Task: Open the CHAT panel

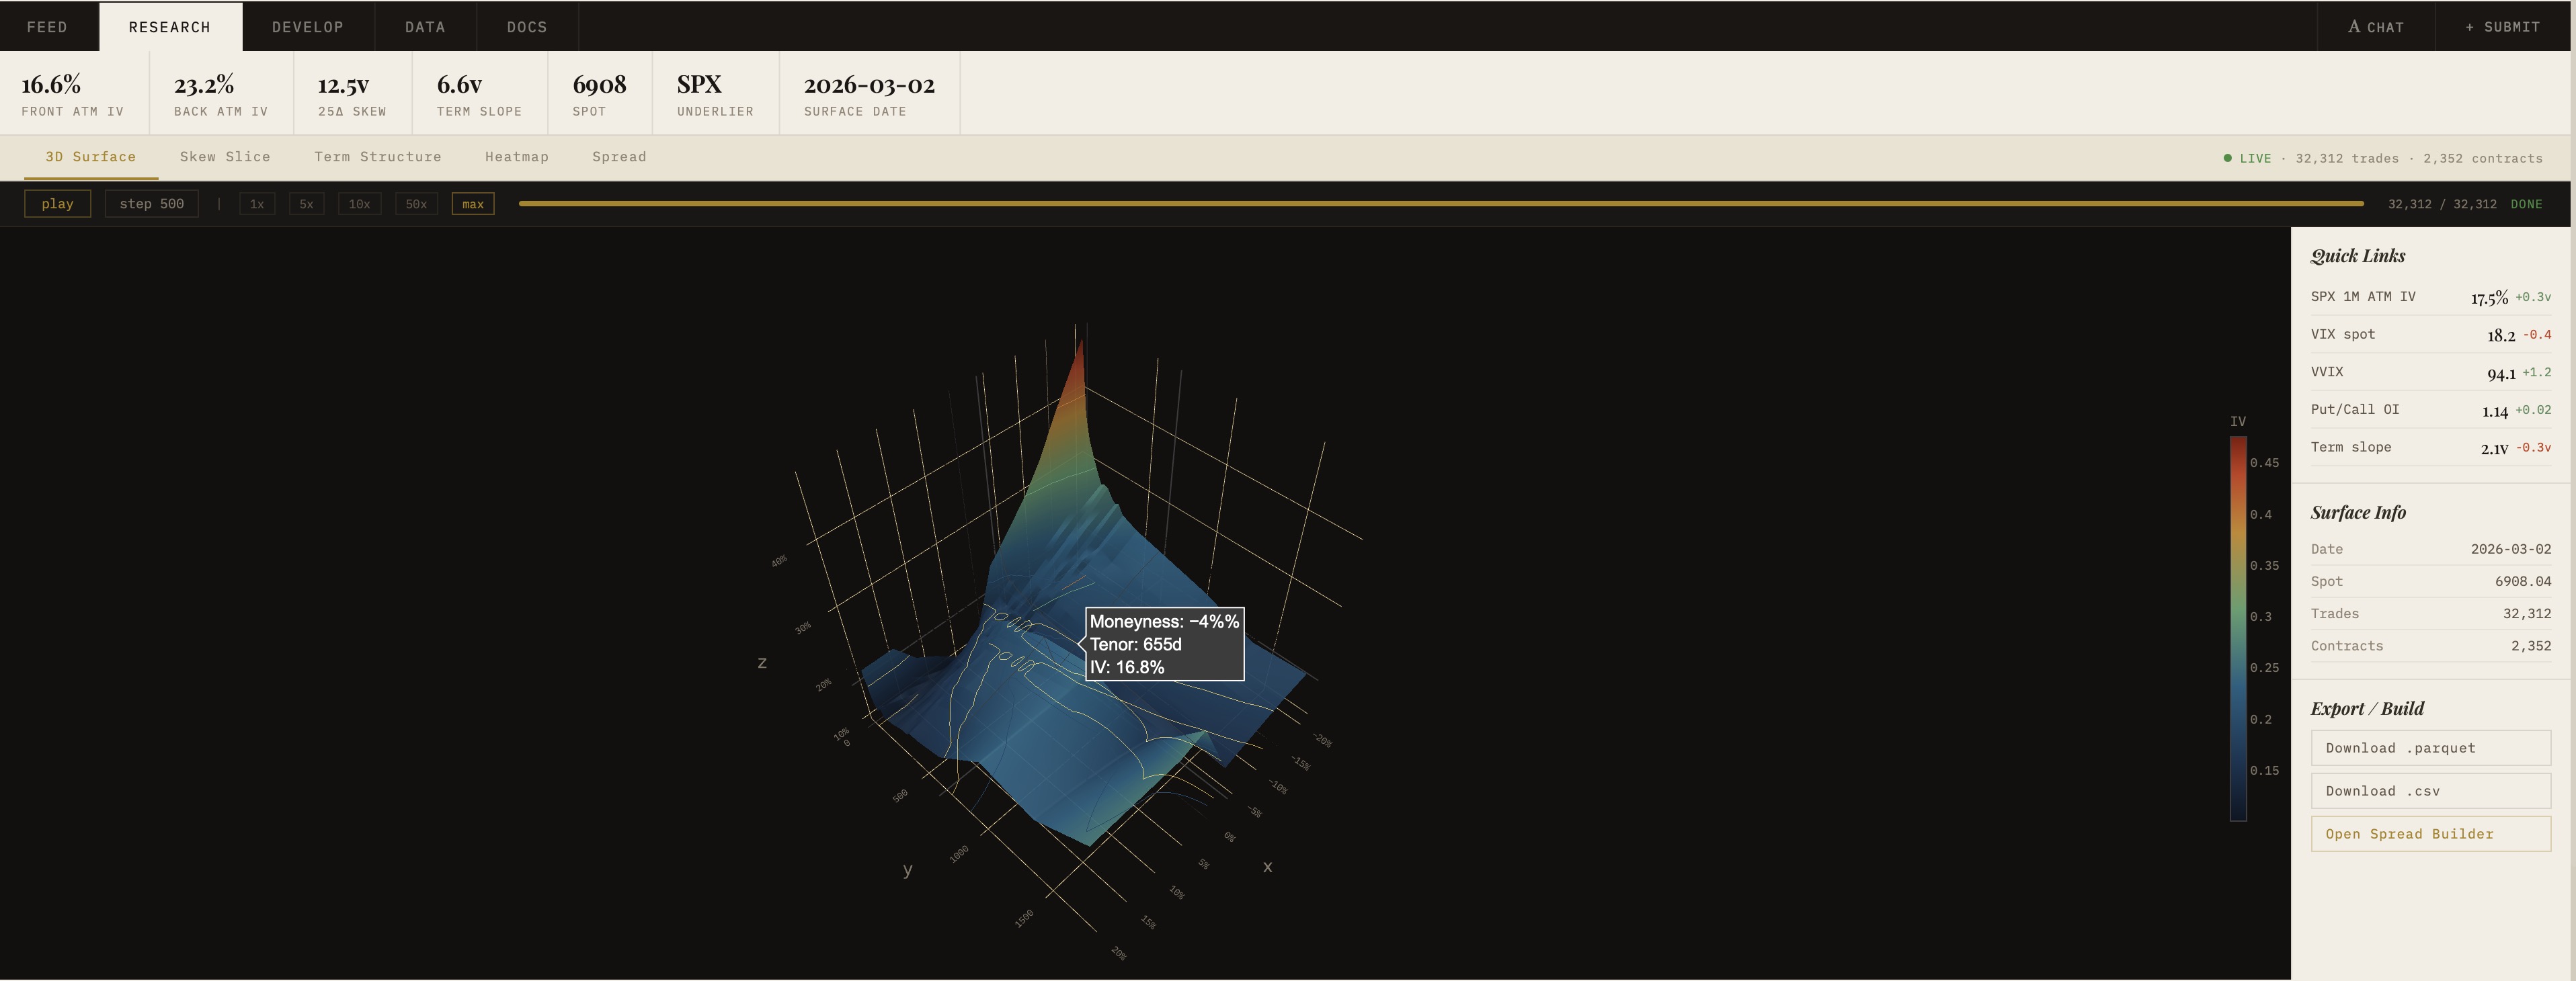Action: point(2375,27)
